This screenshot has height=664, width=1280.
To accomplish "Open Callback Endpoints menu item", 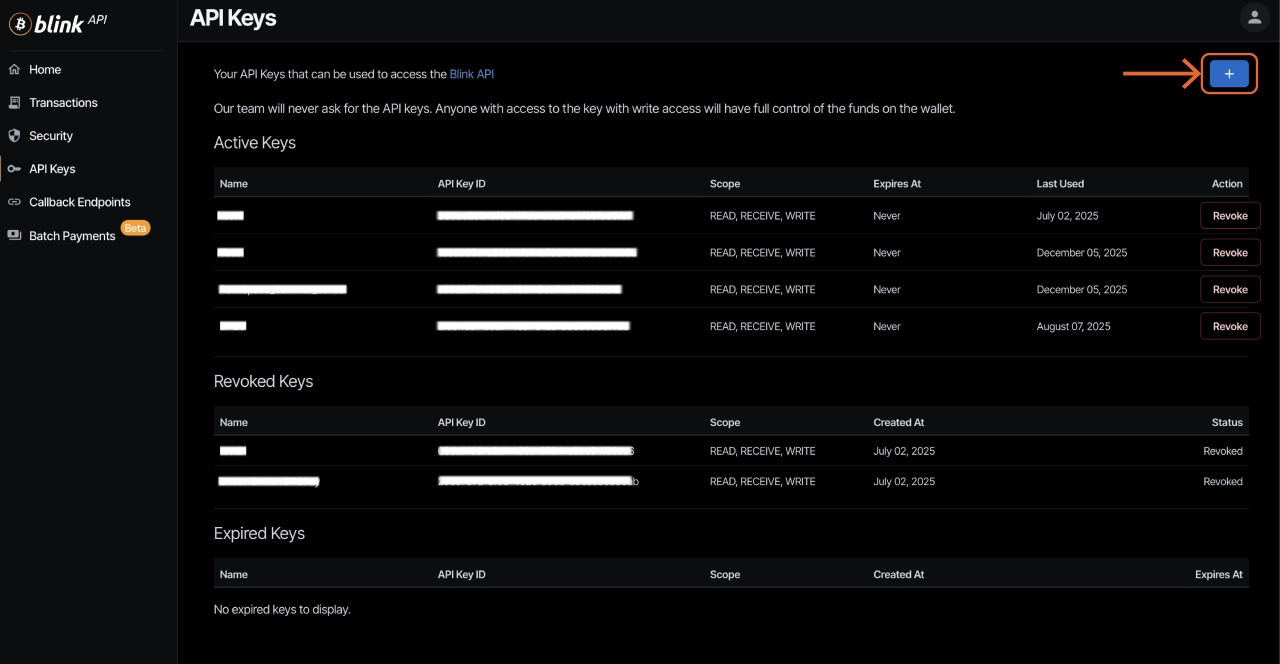I will (x=80, y=202).
